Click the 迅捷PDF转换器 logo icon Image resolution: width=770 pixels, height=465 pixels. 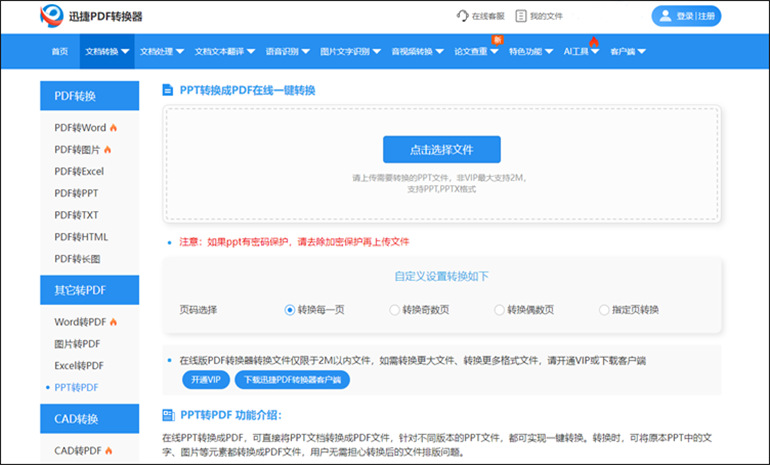pos(52,16)
